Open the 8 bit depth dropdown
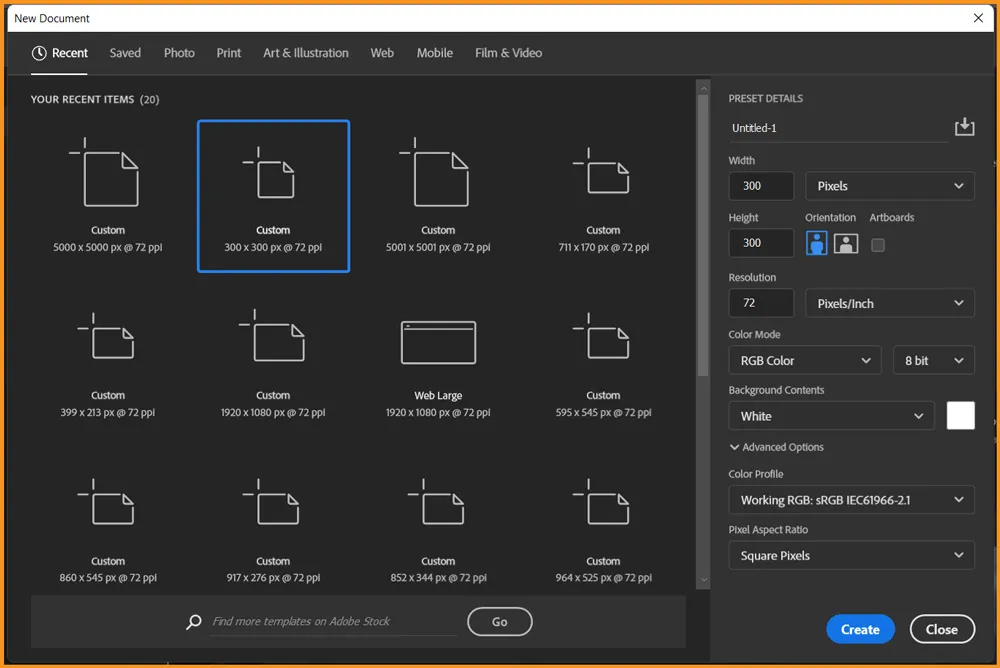 pyautogui.click(x=933, y=360)
